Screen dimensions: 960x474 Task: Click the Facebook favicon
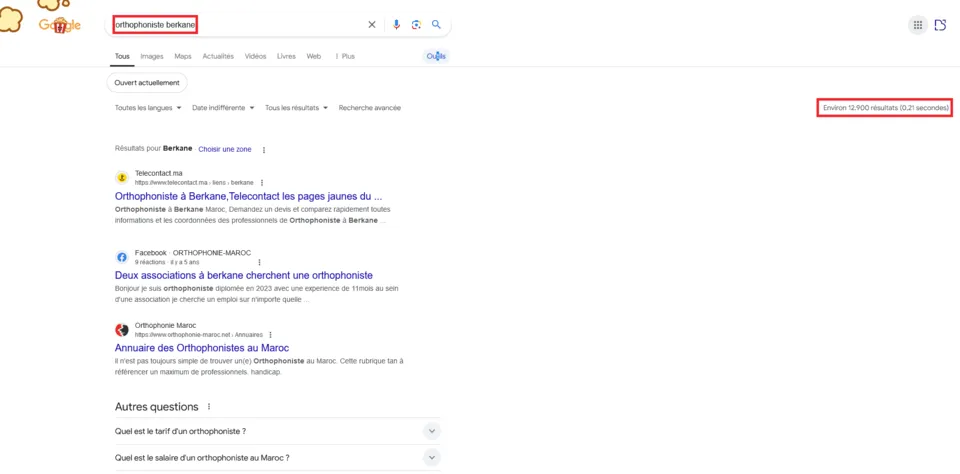click(x=122, y=257)
